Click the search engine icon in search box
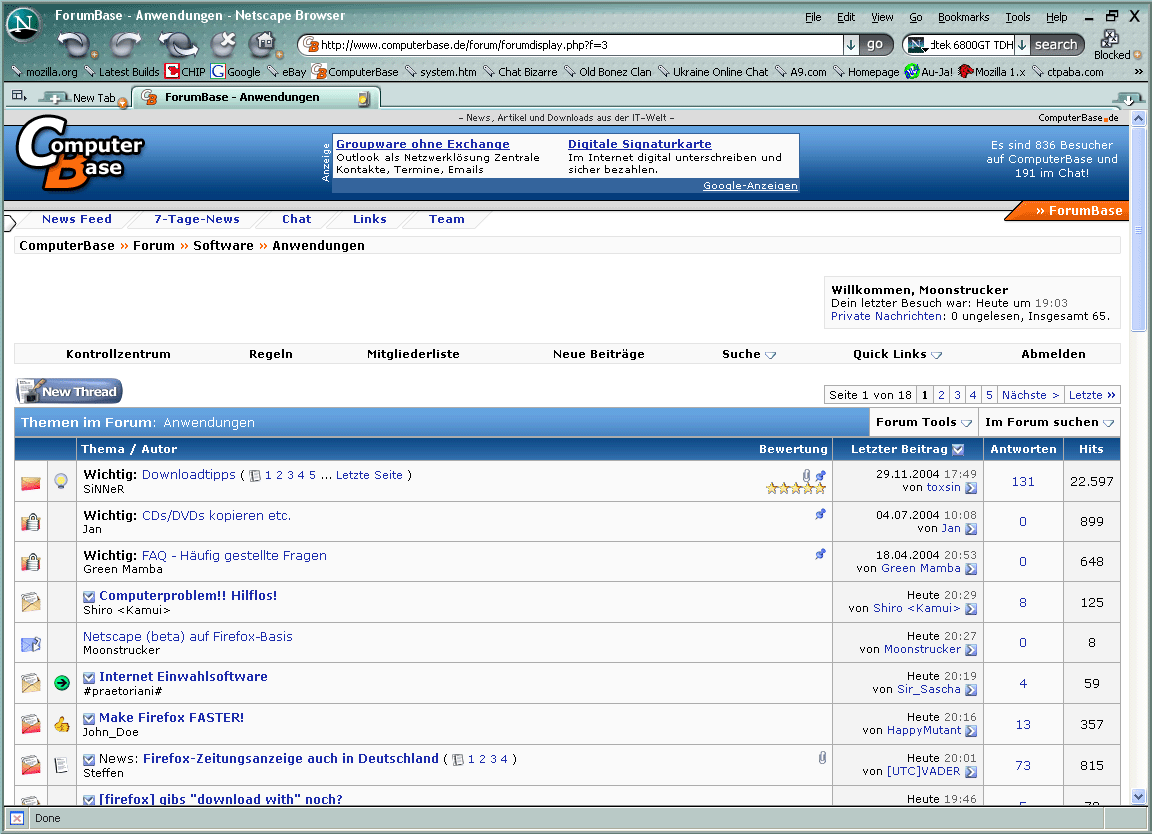1152x834 pixels. (916, 45)
